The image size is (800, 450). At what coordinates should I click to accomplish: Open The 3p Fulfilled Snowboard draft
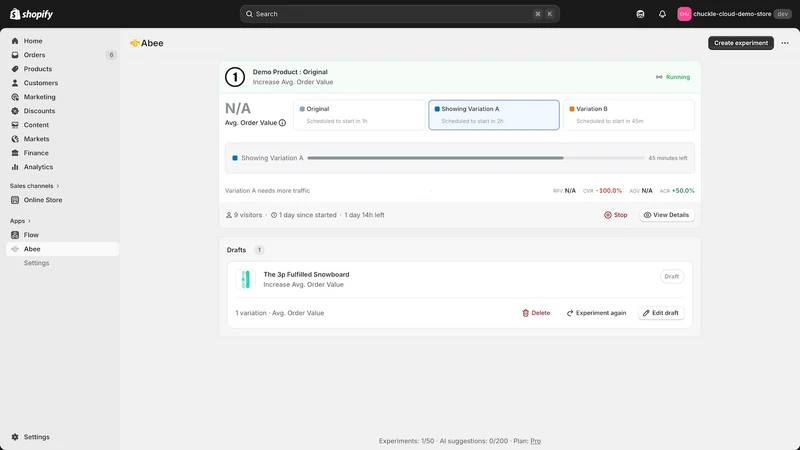click(x=306, y=274)
